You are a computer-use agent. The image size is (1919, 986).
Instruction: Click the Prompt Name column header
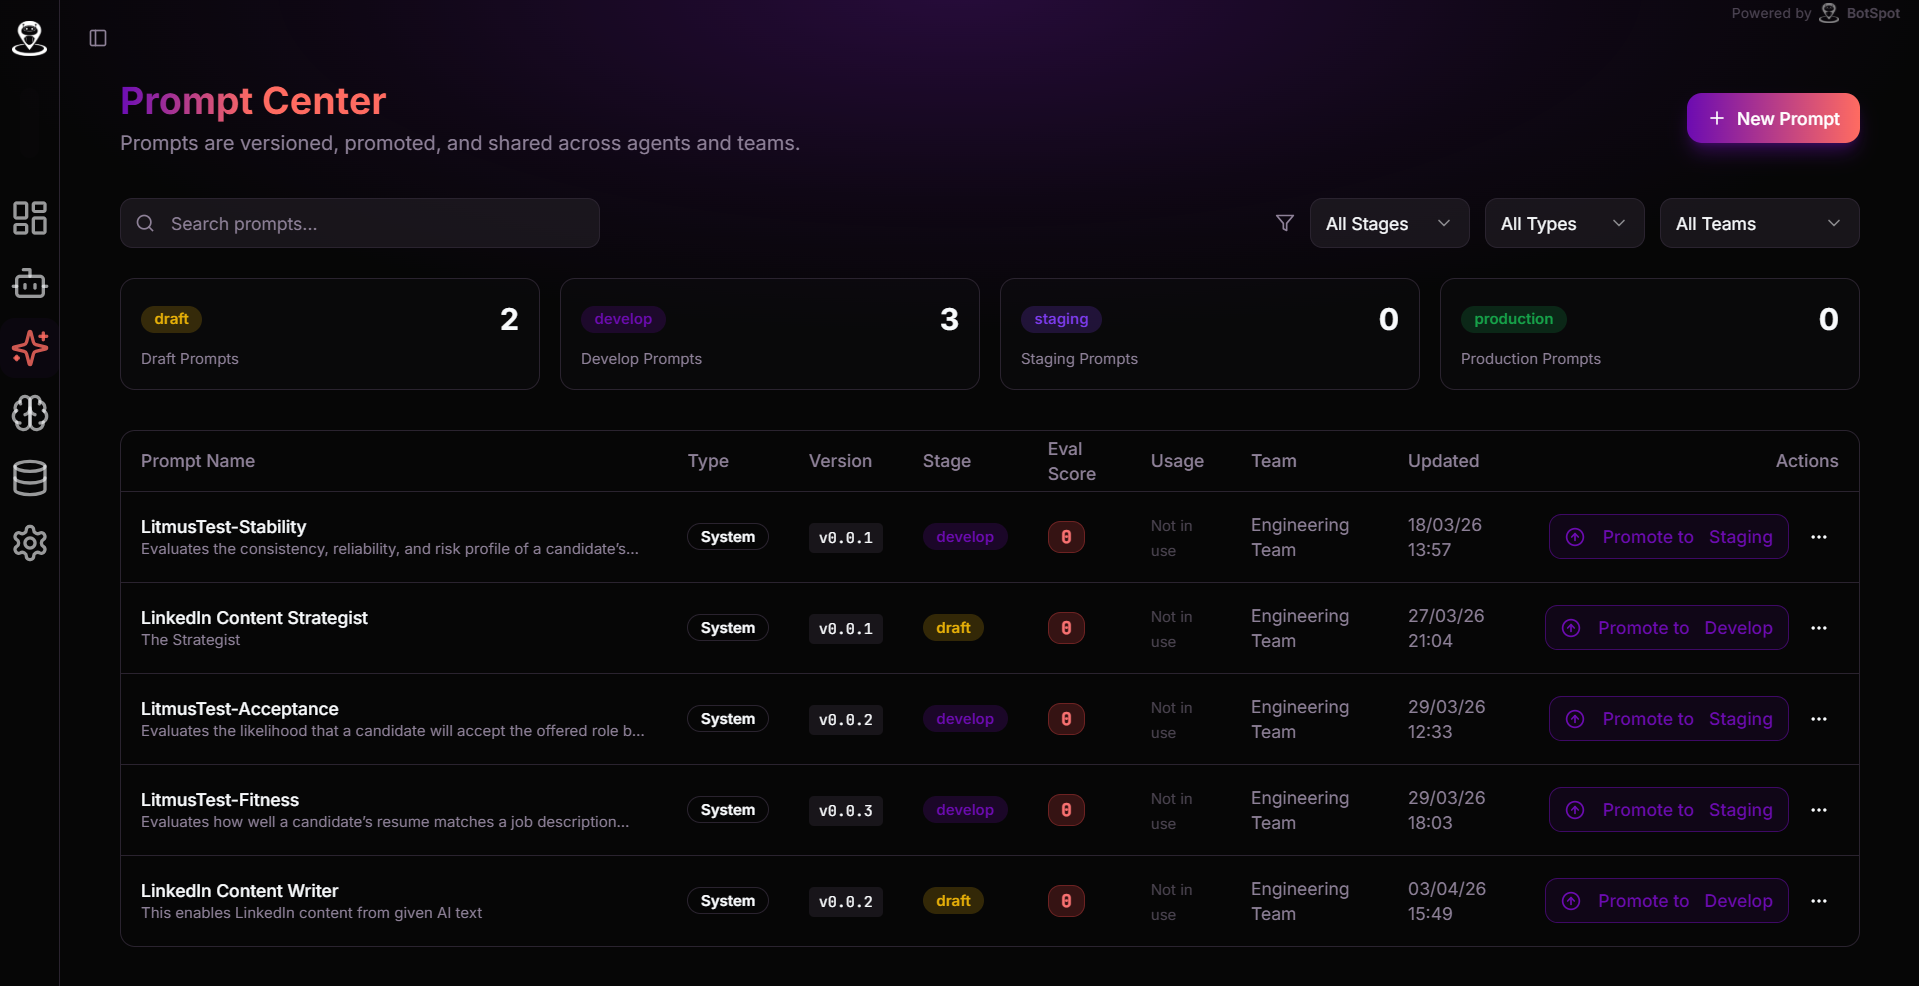click(198, 461)
